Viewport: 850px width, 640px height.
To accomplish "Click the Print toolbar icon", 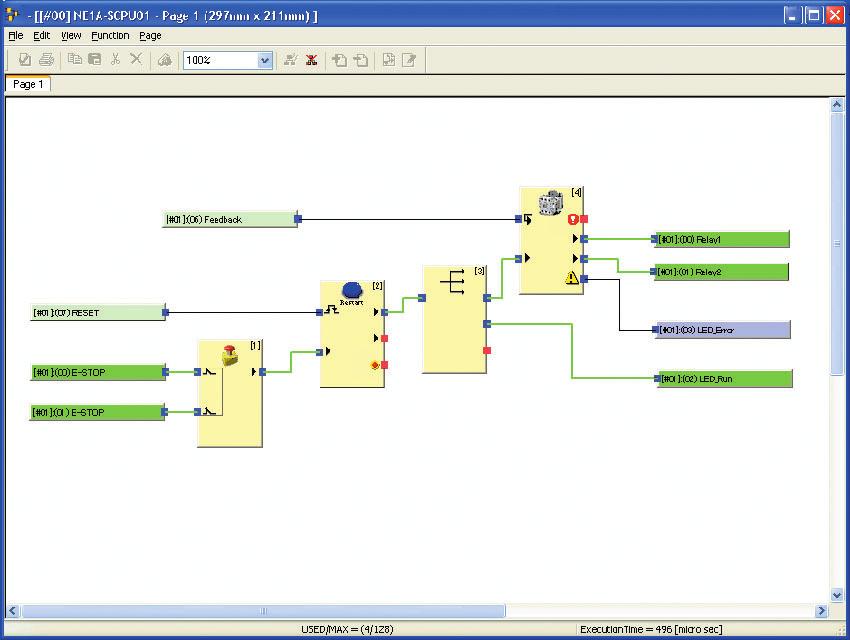I will tap(47, 60).
